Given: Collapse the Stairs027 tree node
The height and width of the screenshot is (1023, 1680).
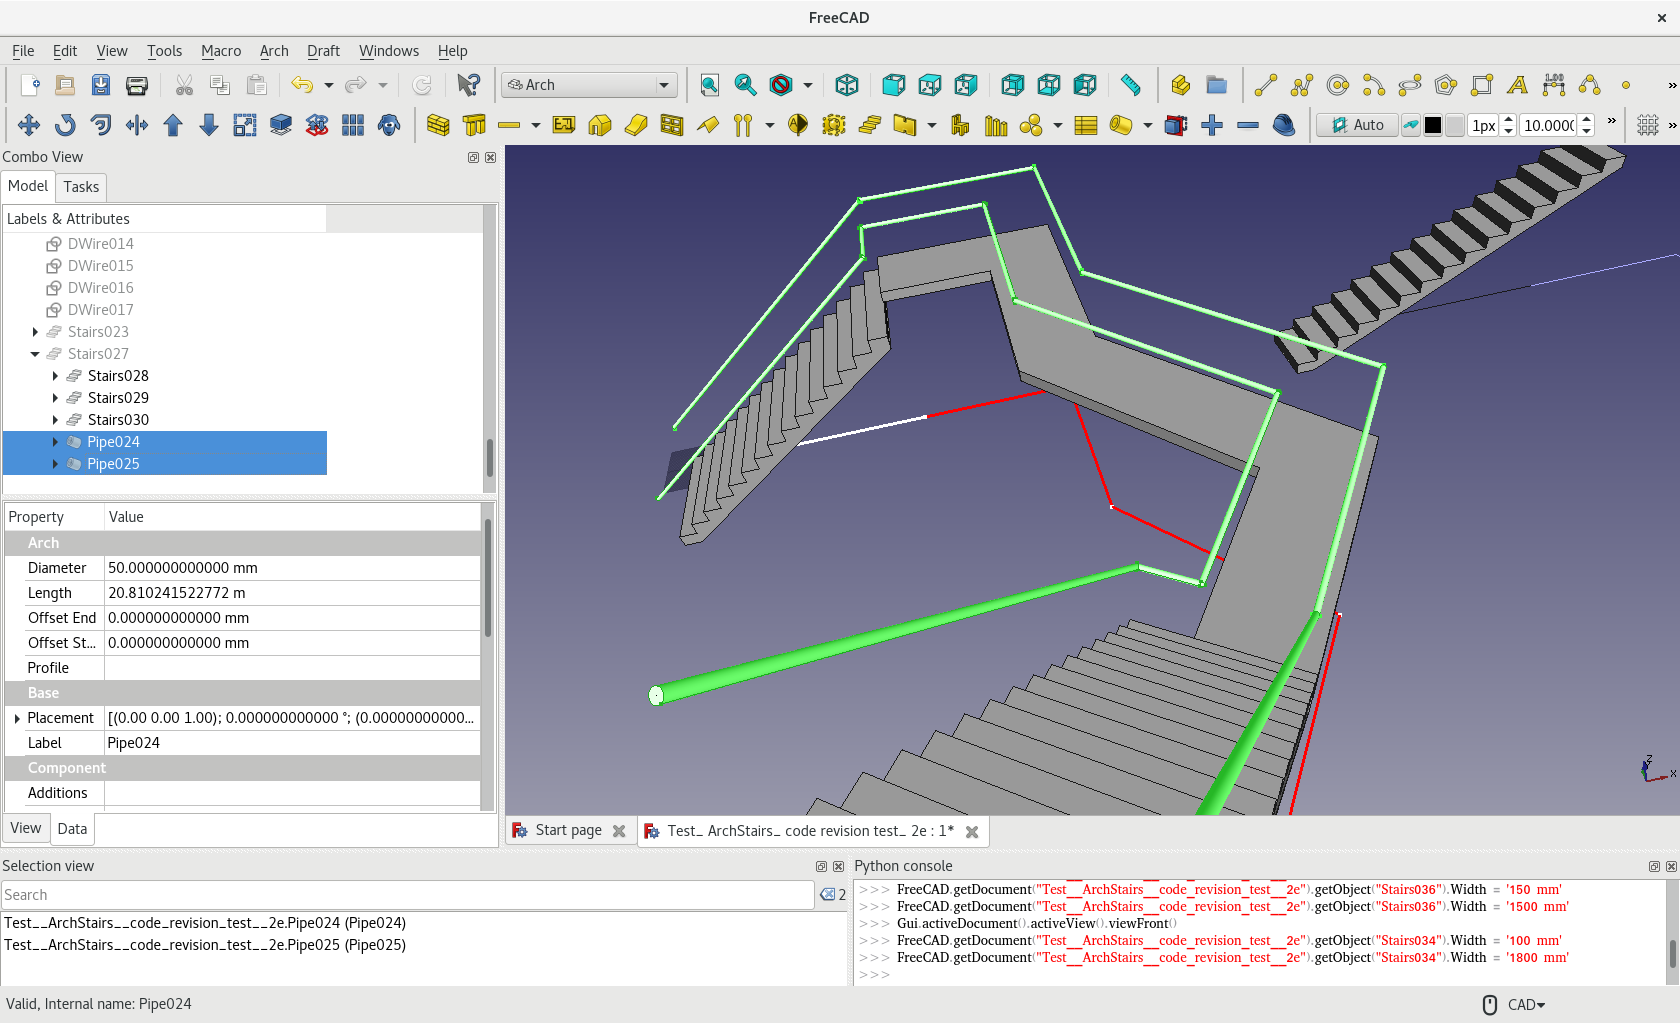Looking at the screenshot, I should pyautogui.click(x=35, y=354).
